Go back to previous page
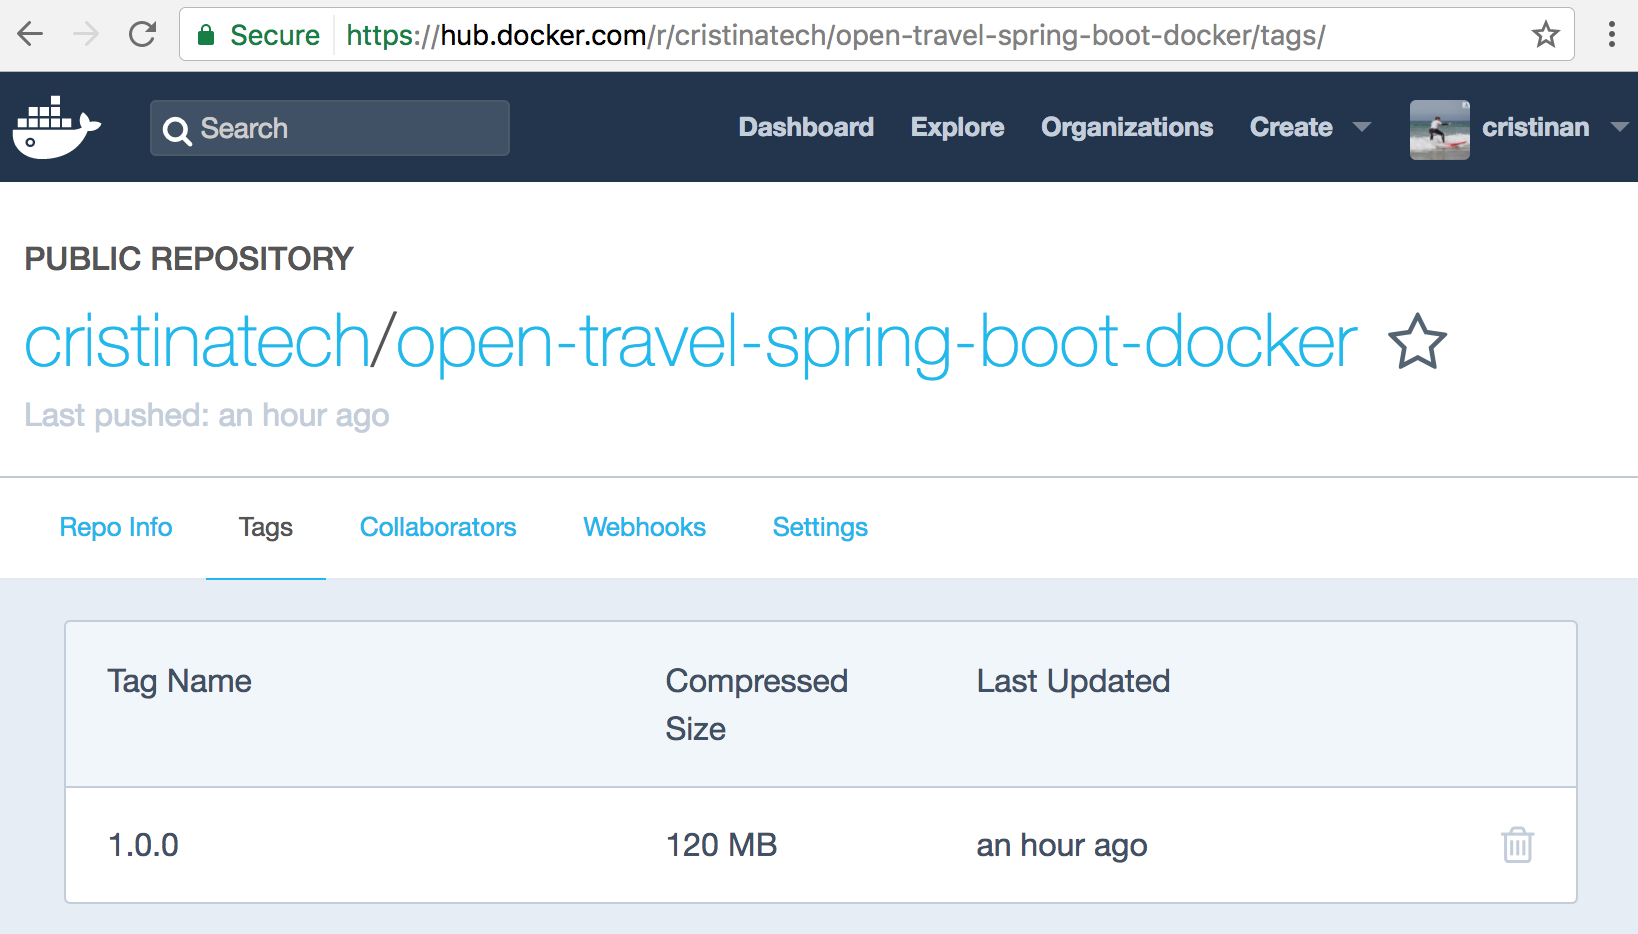Screen dimensions: 1638x934 tap(31, 34)
